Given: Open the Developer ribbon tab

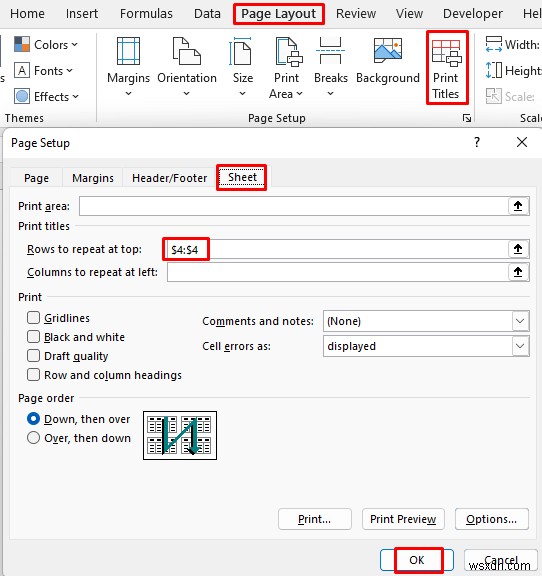Looking at the screenshot, I should point(473,14).
